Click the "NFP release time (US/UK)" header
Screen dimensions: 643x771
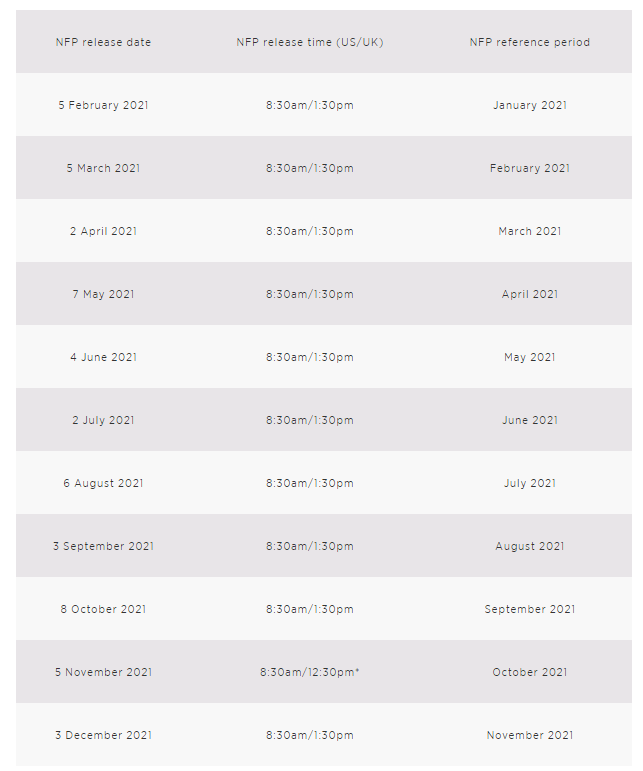309,42
